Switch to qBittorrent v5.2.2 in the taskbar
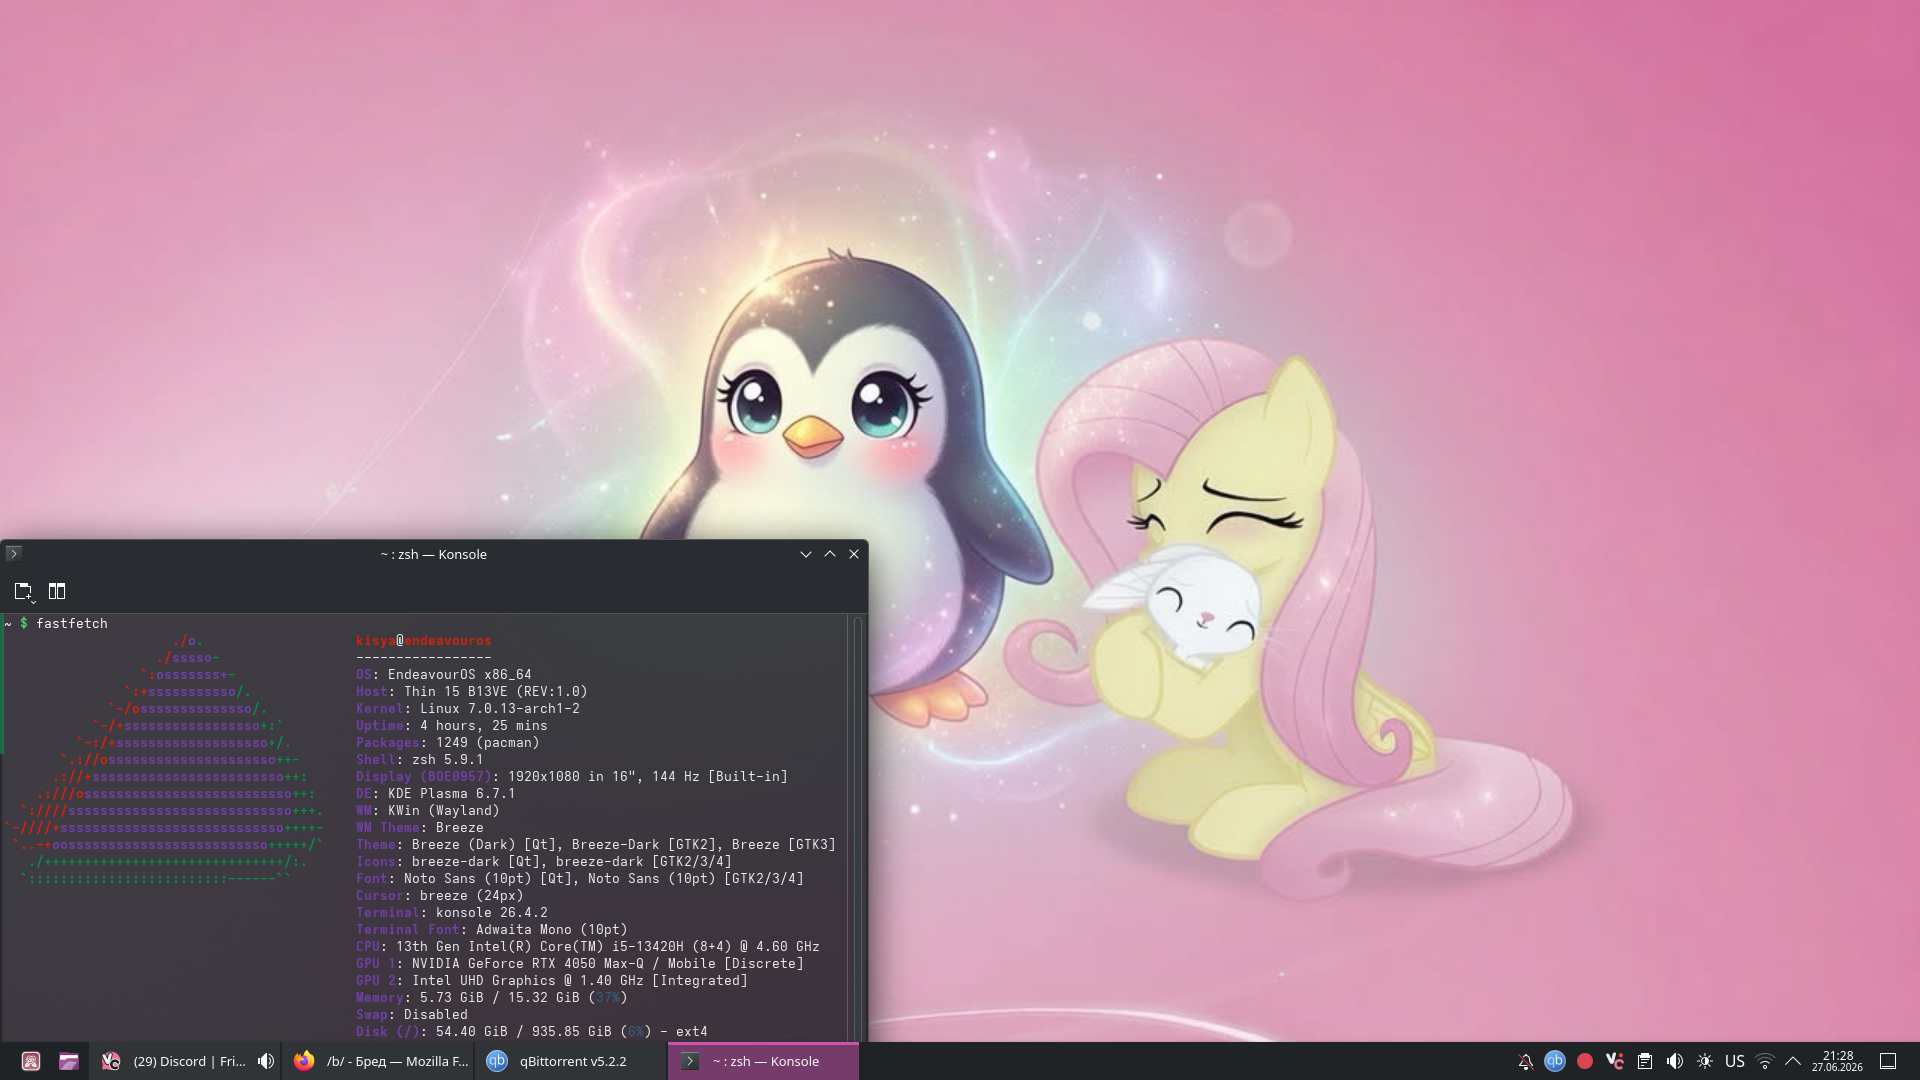This screenshot has height=1080, width=1920. coord(572,1061)
